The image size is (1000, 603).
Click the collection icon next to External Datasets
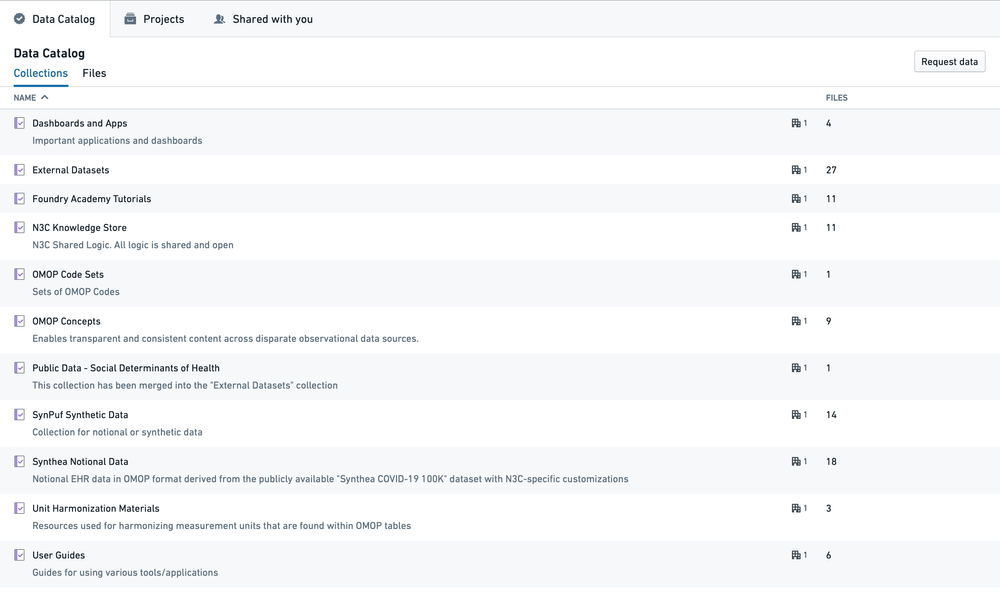20,170
